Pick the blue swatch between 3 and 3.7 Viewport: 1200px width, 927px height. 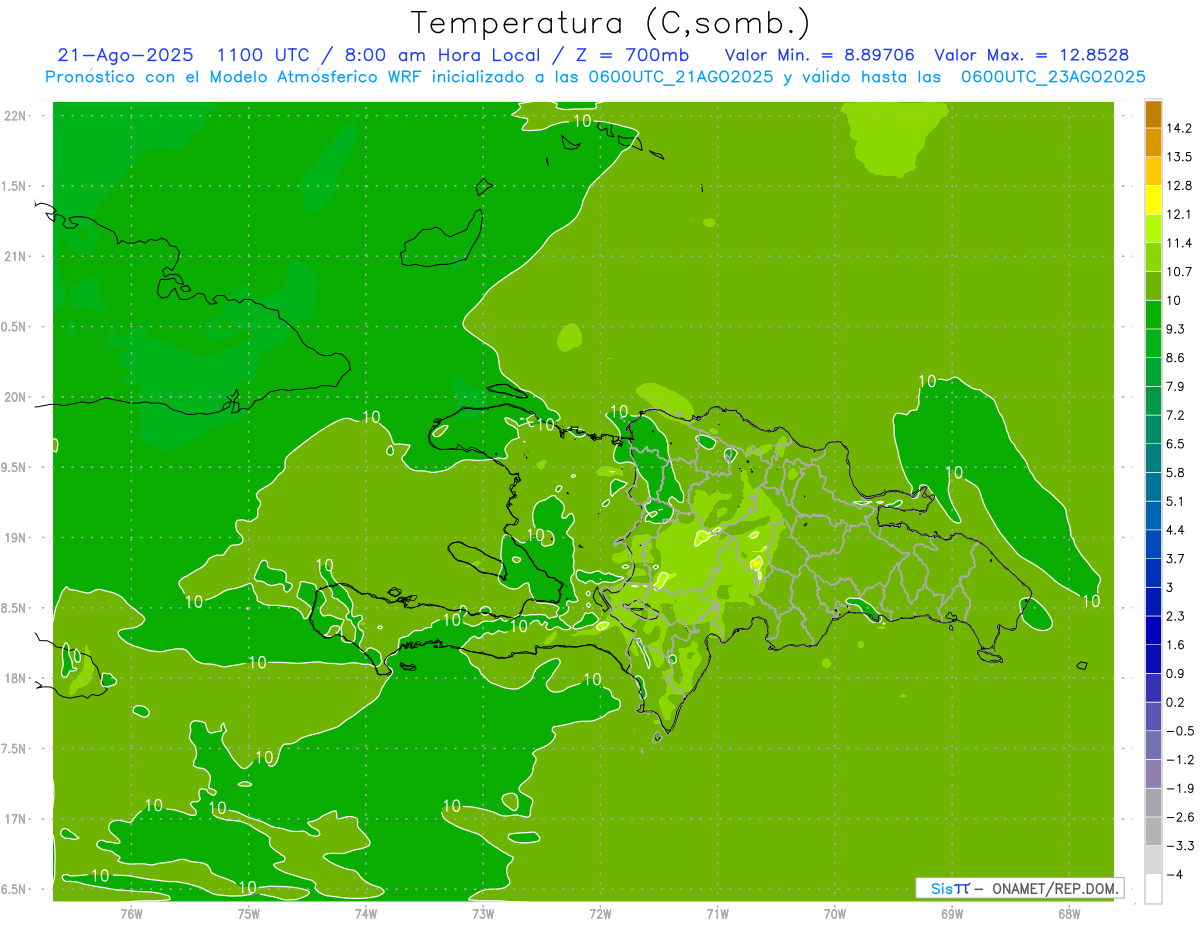coord(1153,573)
